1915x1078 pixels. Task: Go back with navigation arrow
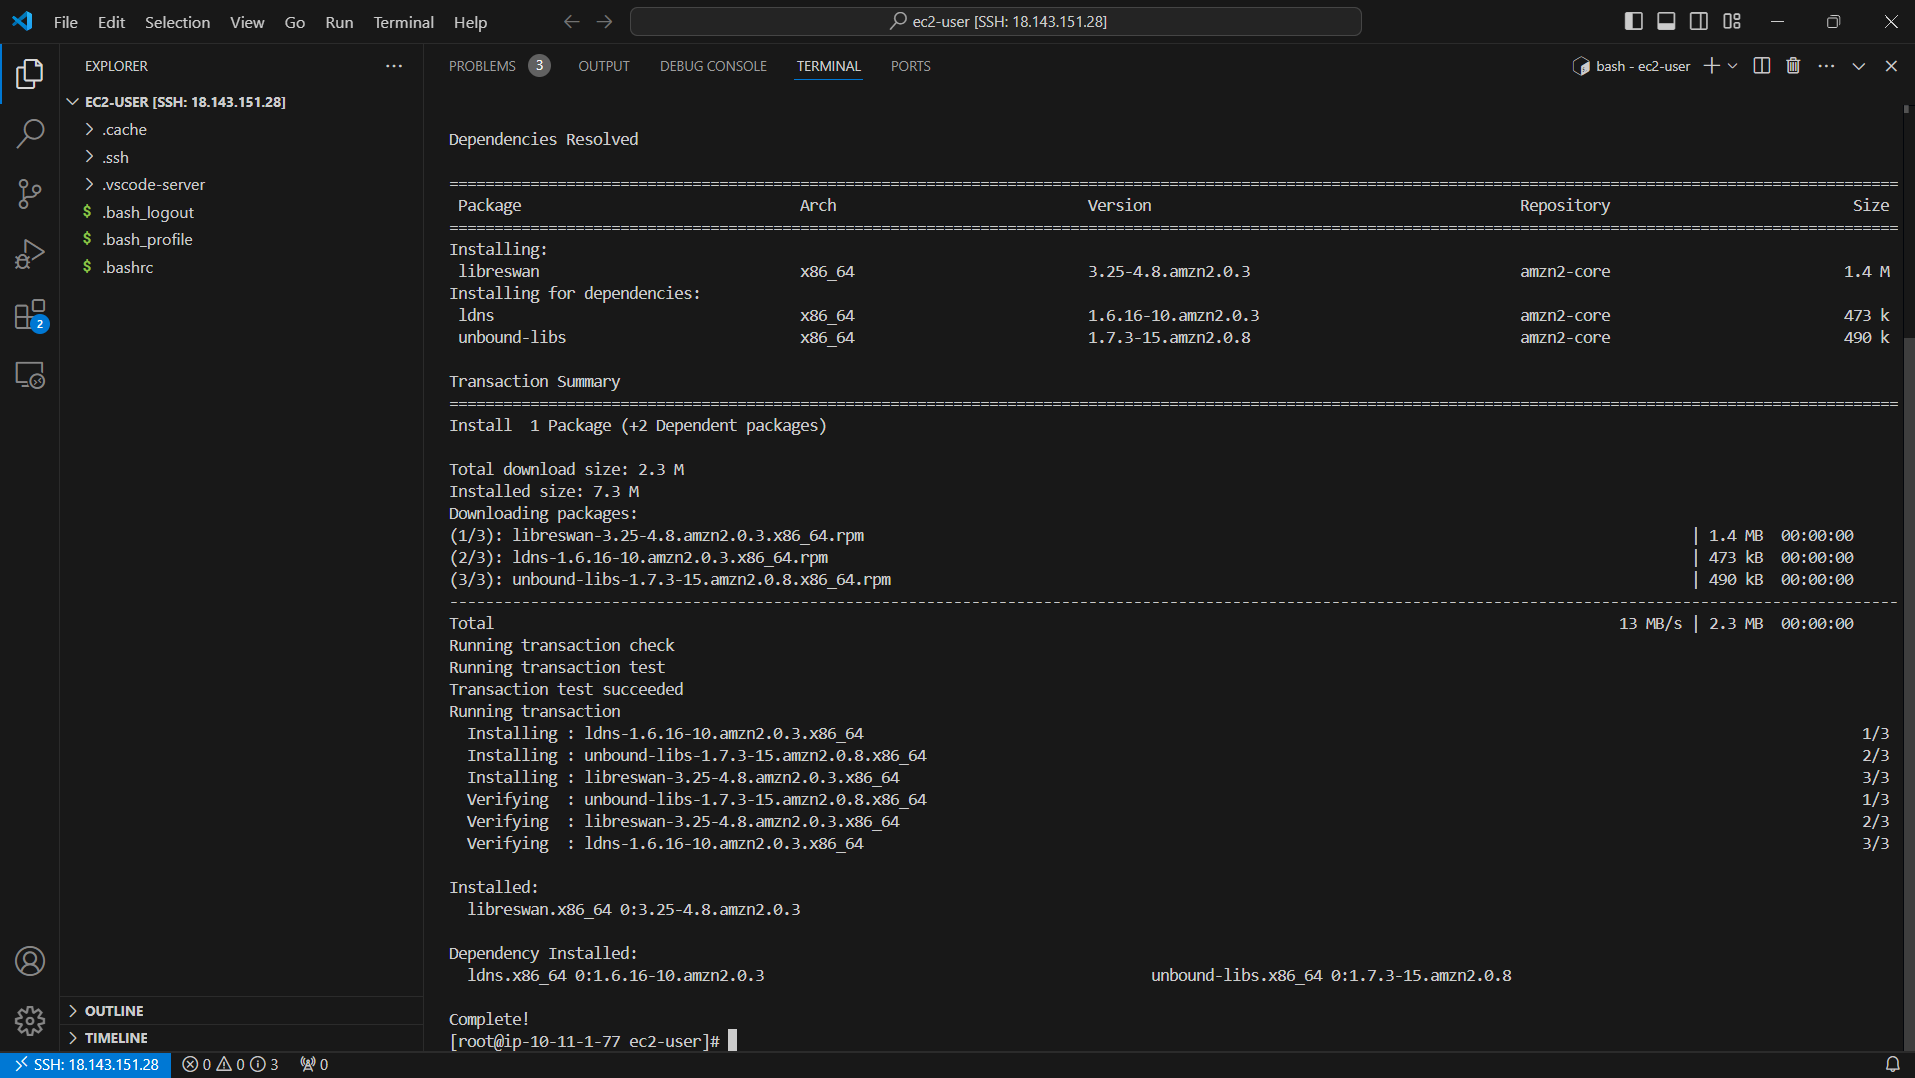[571, 21]
